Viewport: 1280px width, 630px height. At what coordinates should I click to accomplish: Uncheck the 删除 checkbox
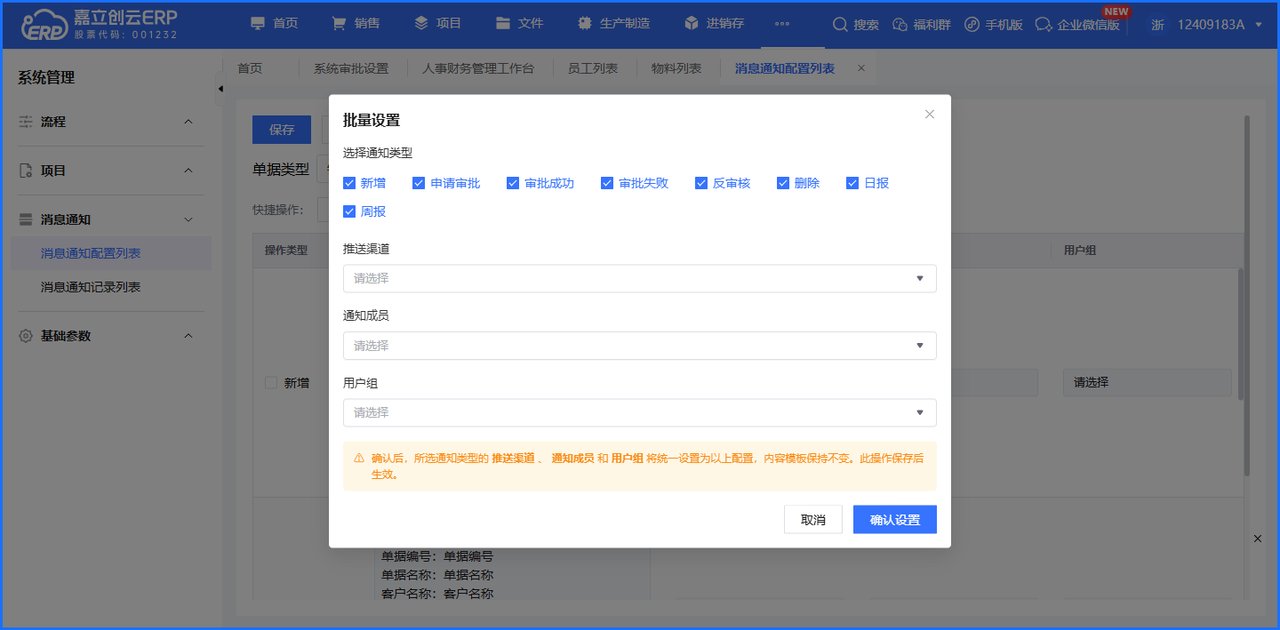point(783,183)
